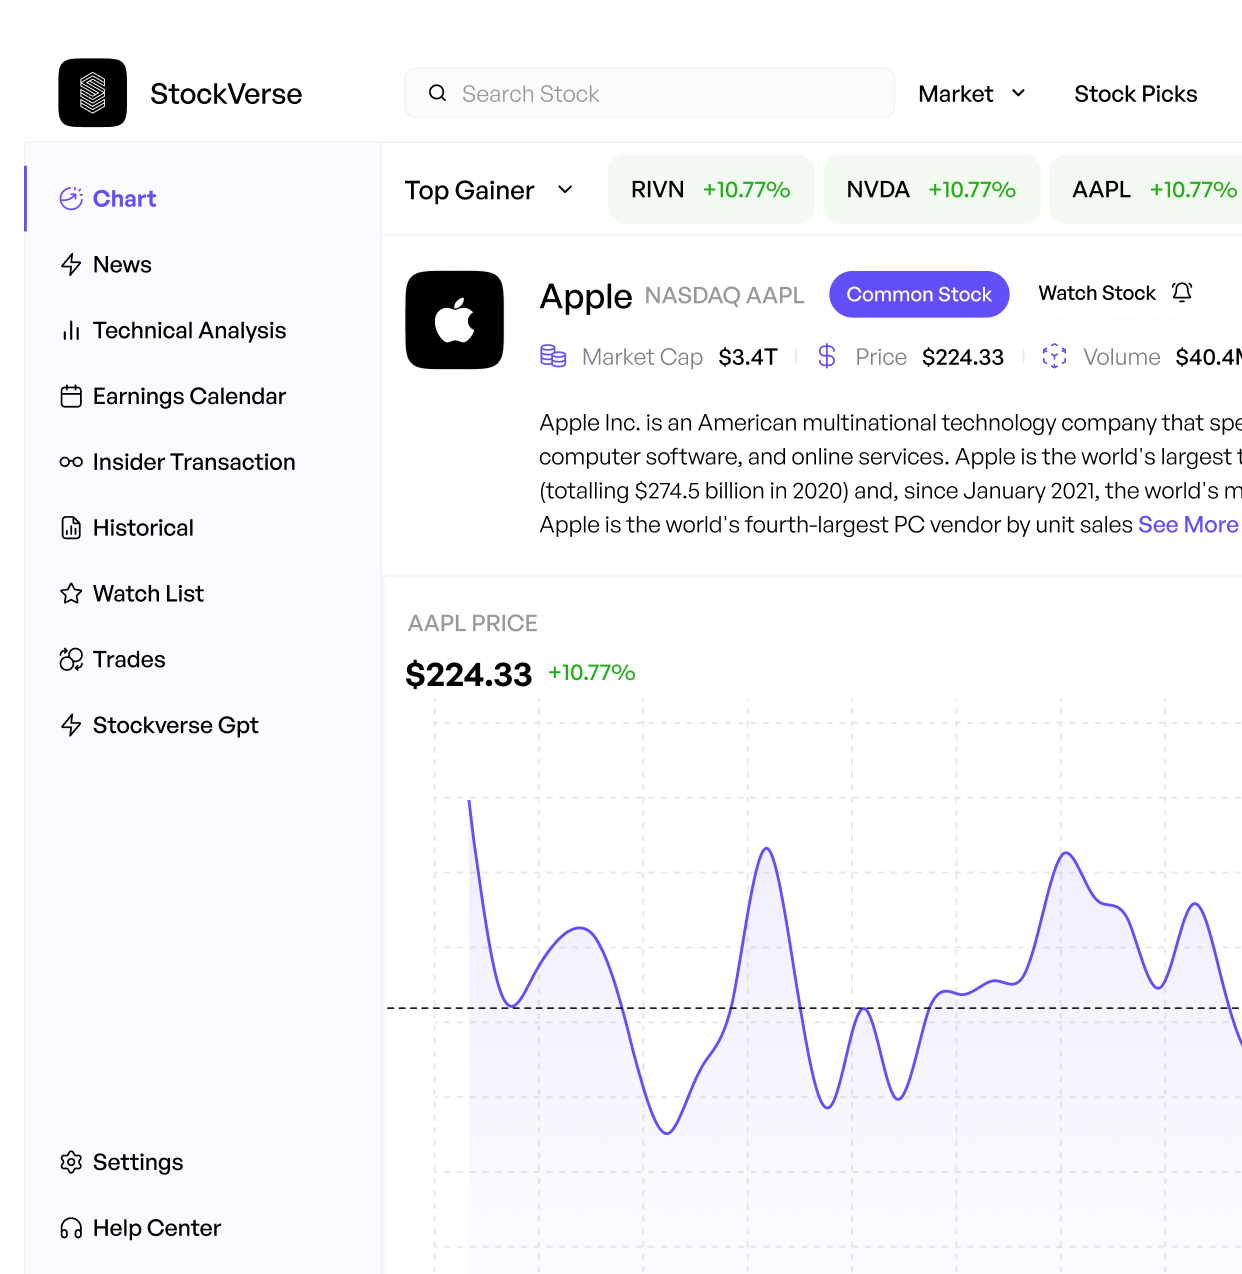Click the StockVerse logo icon
This screenshot has height=1274, width=1242.
click(x=93, y=93)
